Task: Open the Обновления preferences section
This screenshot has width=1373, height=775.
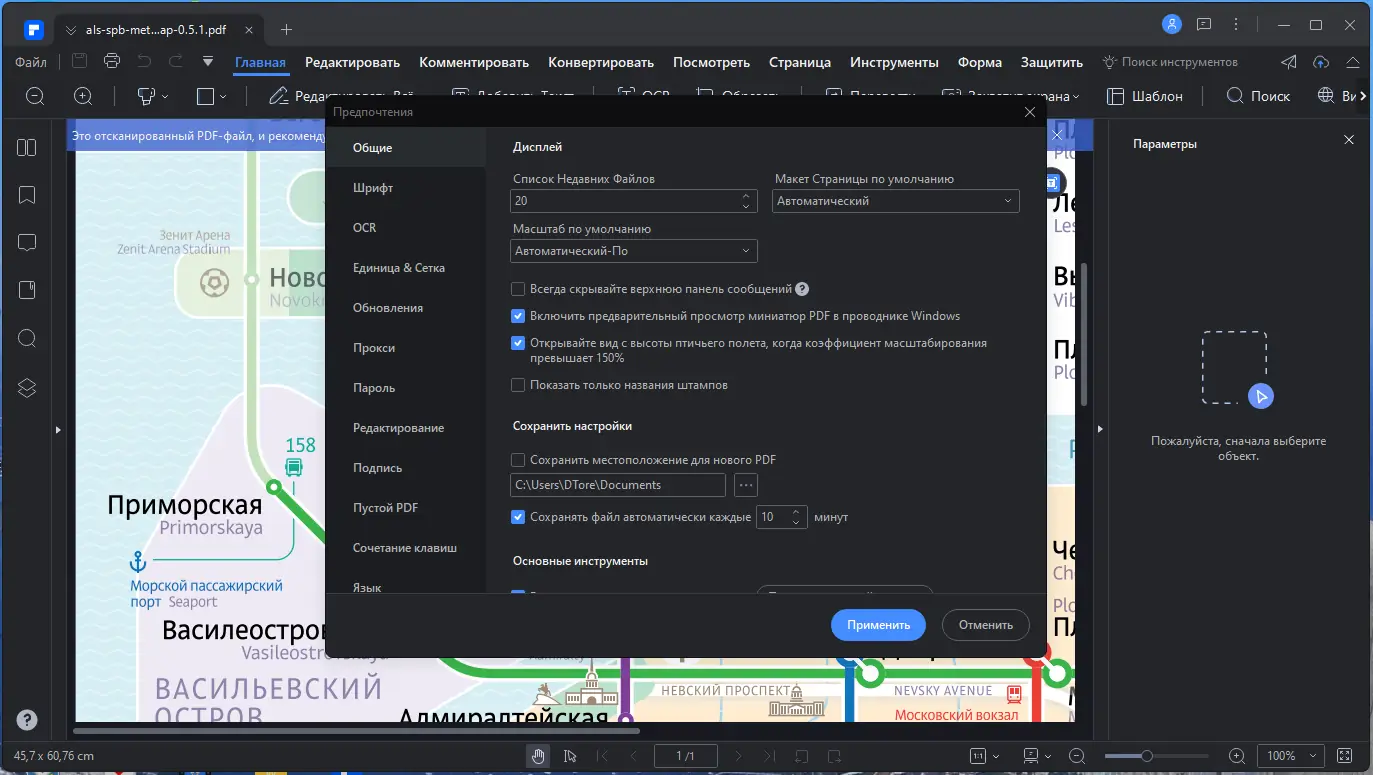Action: point(406,308)
